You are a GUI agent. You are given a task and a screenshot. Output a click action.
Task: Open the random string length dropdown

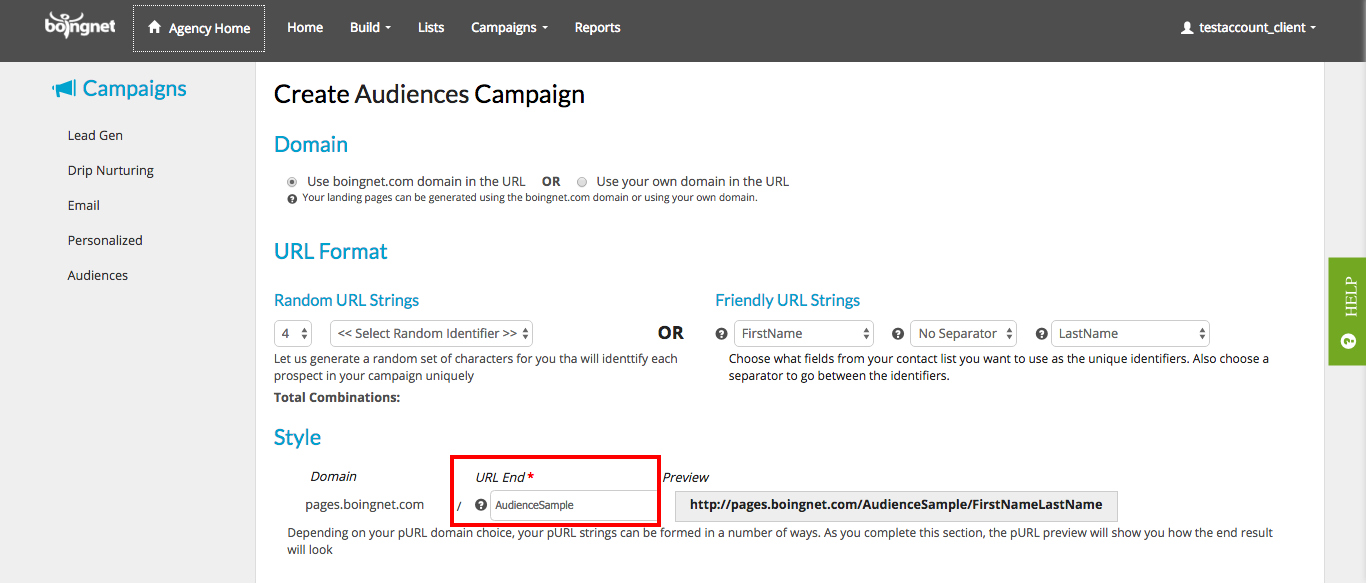click(x=293, y=333)
